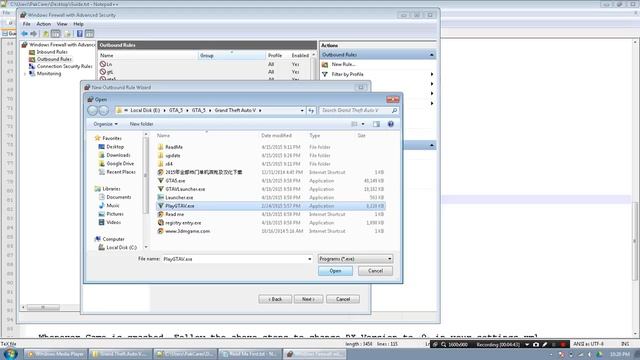This screenshot has height=360, width=640.
Task: Open the Action menu in firewall window
Action: click(x=44, y=24)
